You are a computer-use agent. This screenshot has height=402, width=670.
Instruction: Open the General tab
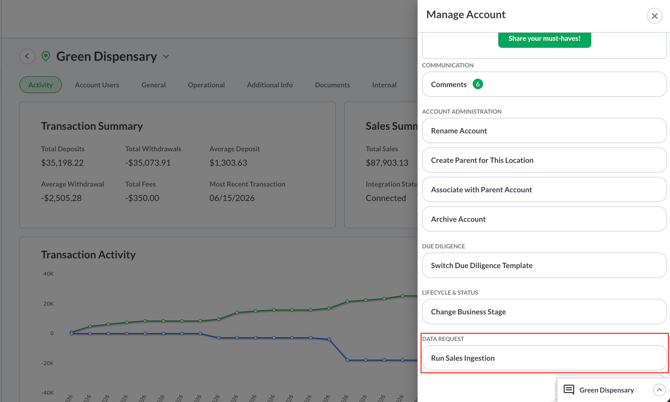click(153, 85)
